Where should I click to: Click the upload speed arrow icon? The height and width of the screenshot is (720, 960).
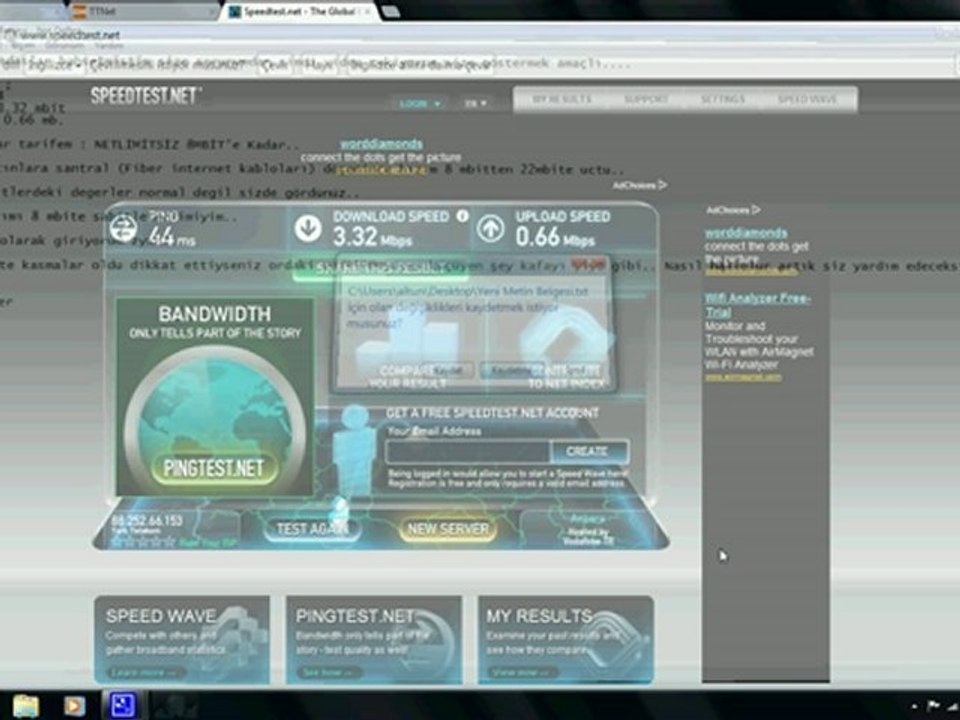(x=490, y=228)
